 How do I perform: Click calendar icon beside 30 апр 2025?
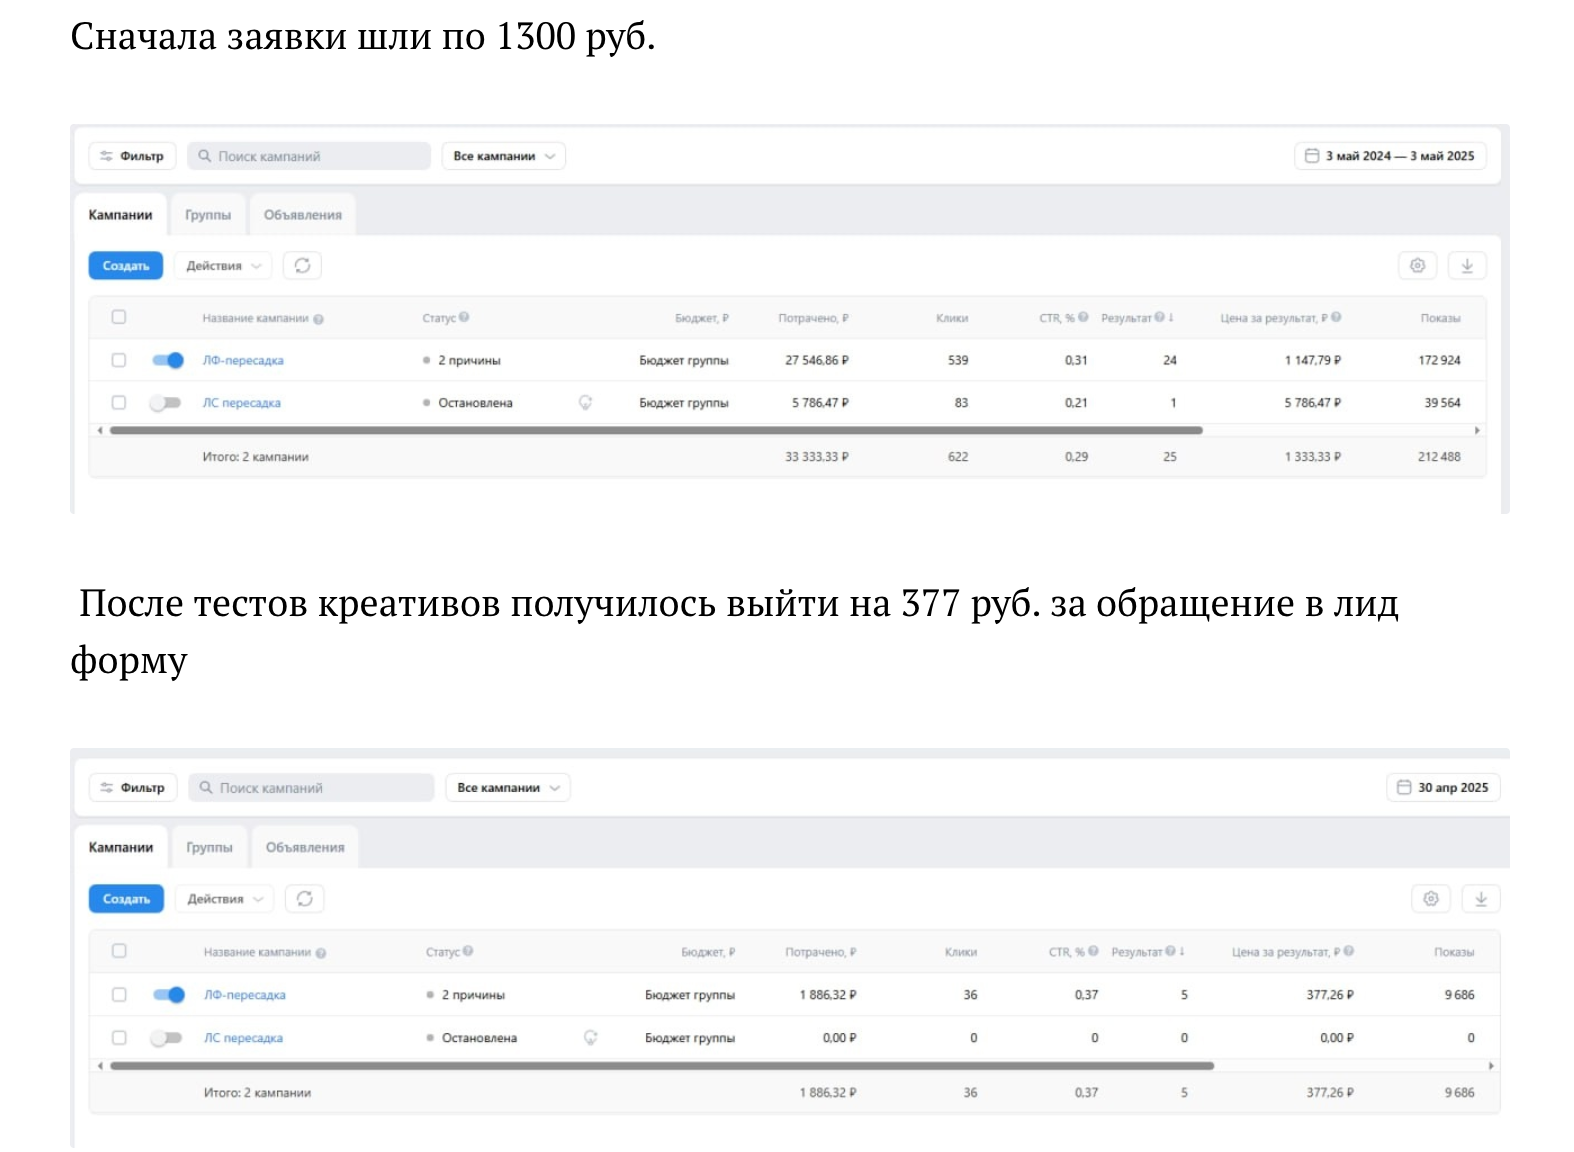[1404, 788]
